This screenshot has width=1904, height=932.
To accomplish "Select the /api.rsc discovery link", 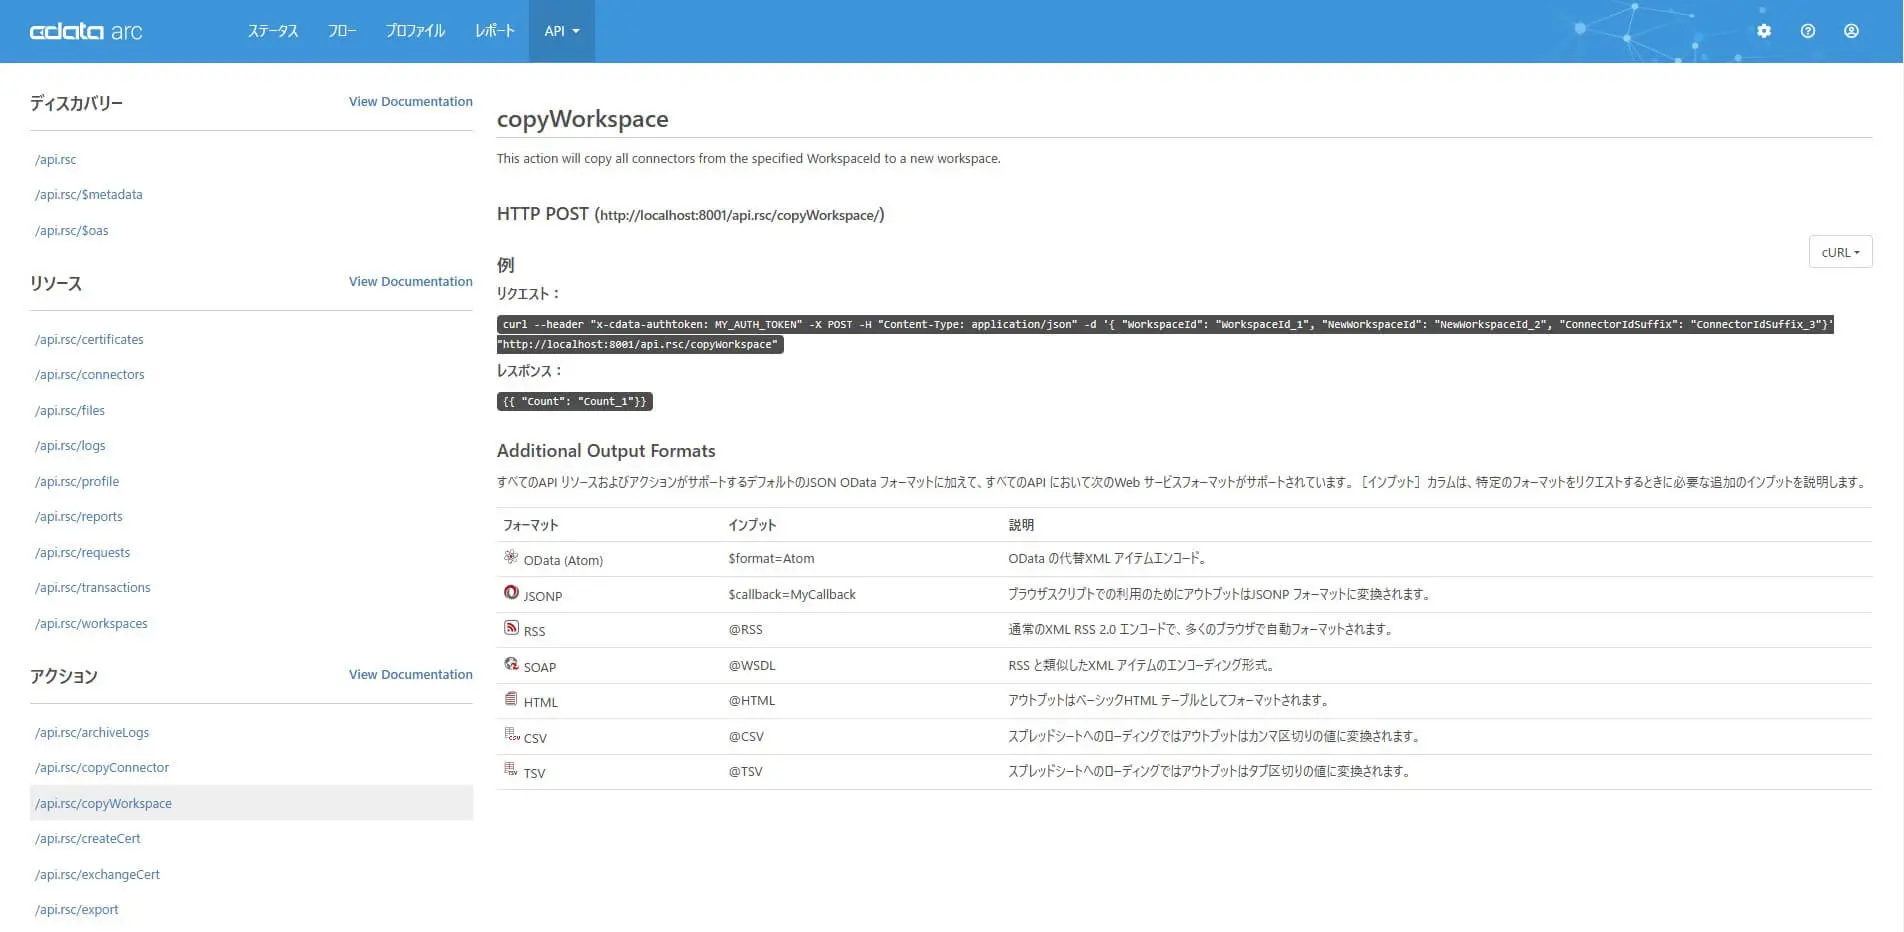I will (x=56, y=160).
